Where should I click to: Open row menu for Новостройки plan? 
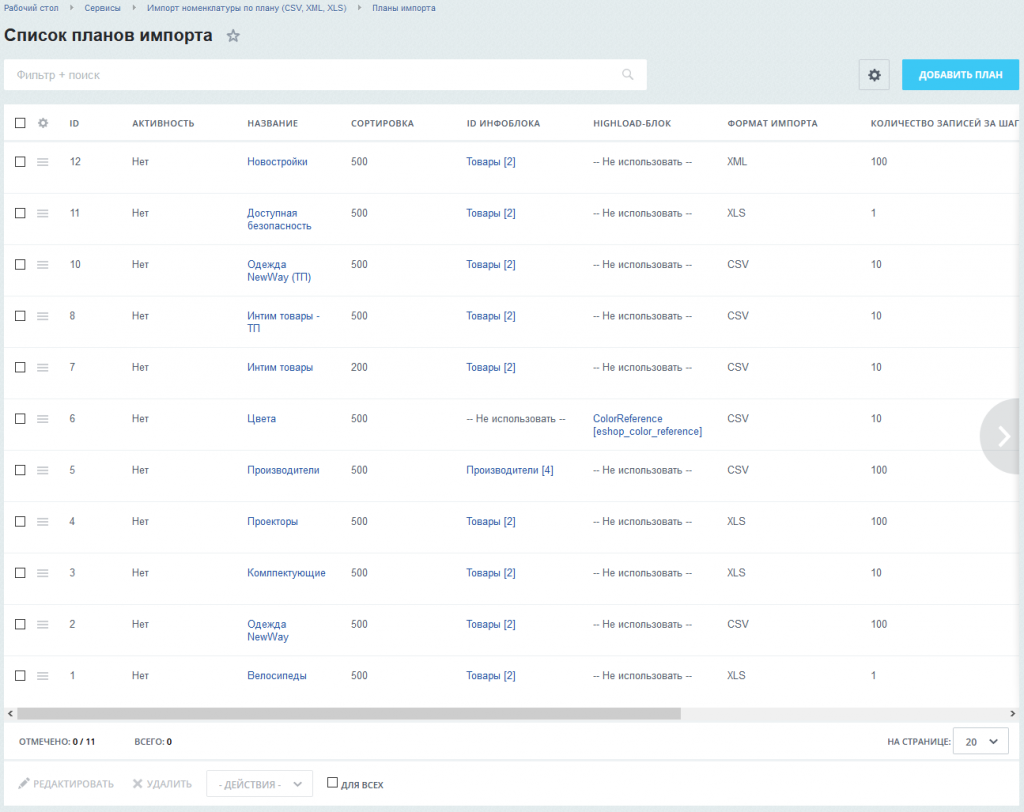tap(42, 162)
